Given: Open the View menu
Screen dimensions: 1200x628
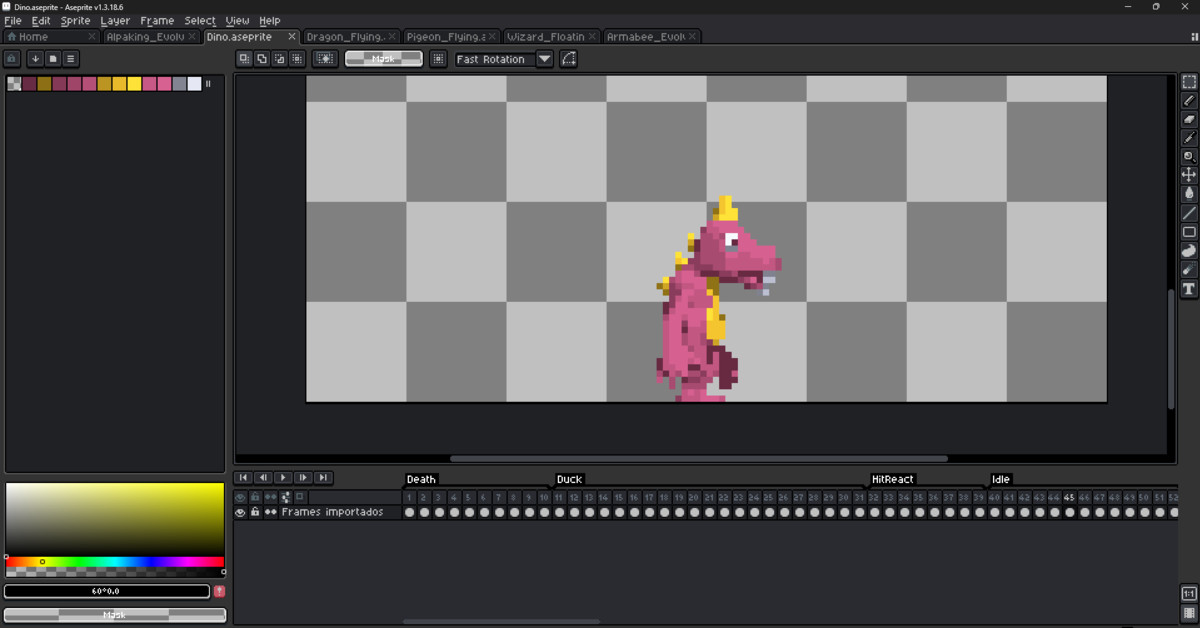Looking at the screenshot, I should (x=238, y=20).
